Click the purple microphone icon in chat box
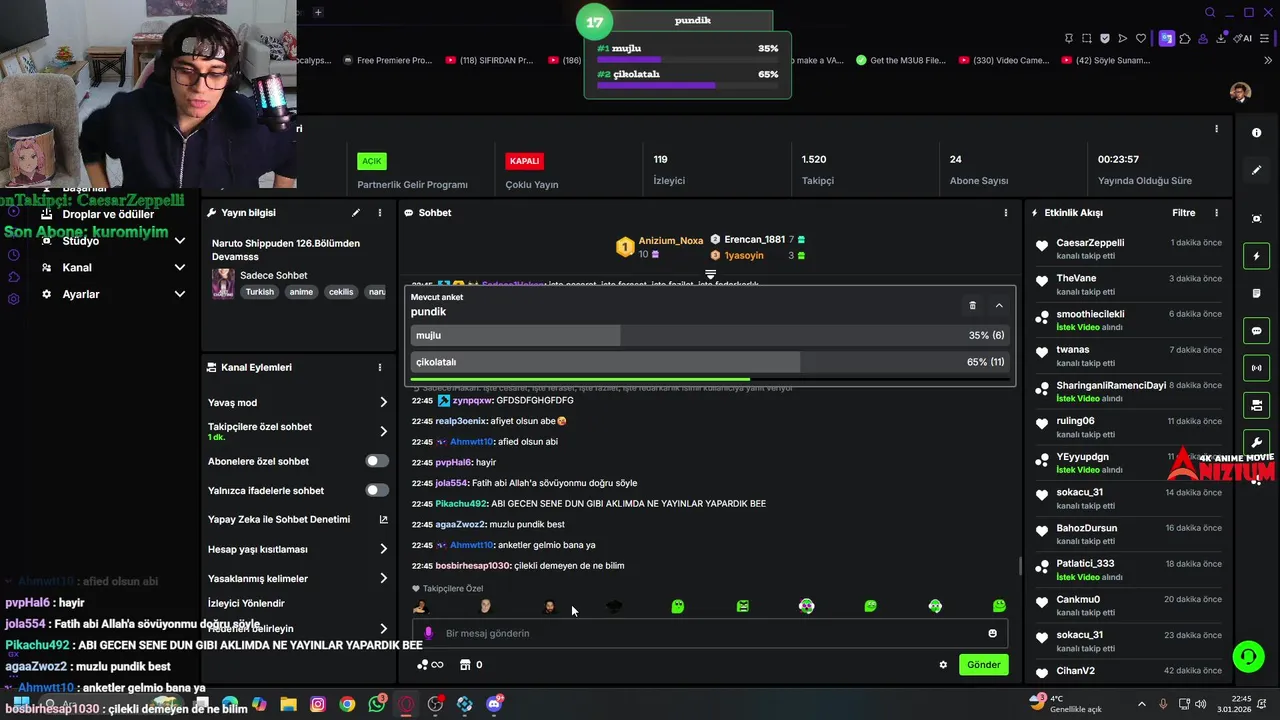The width and height of the screenshot is (1280, 720). coord(428,633)
